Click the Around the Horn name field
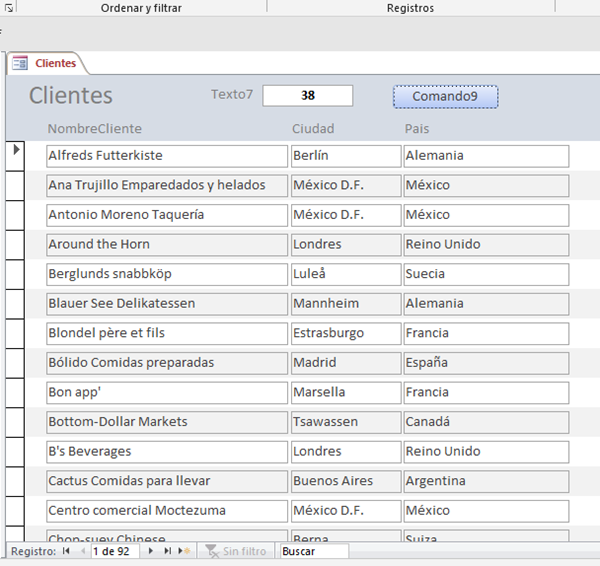This screenshot has width=600, height=566. pyautogui.click(x=167, y=244)
